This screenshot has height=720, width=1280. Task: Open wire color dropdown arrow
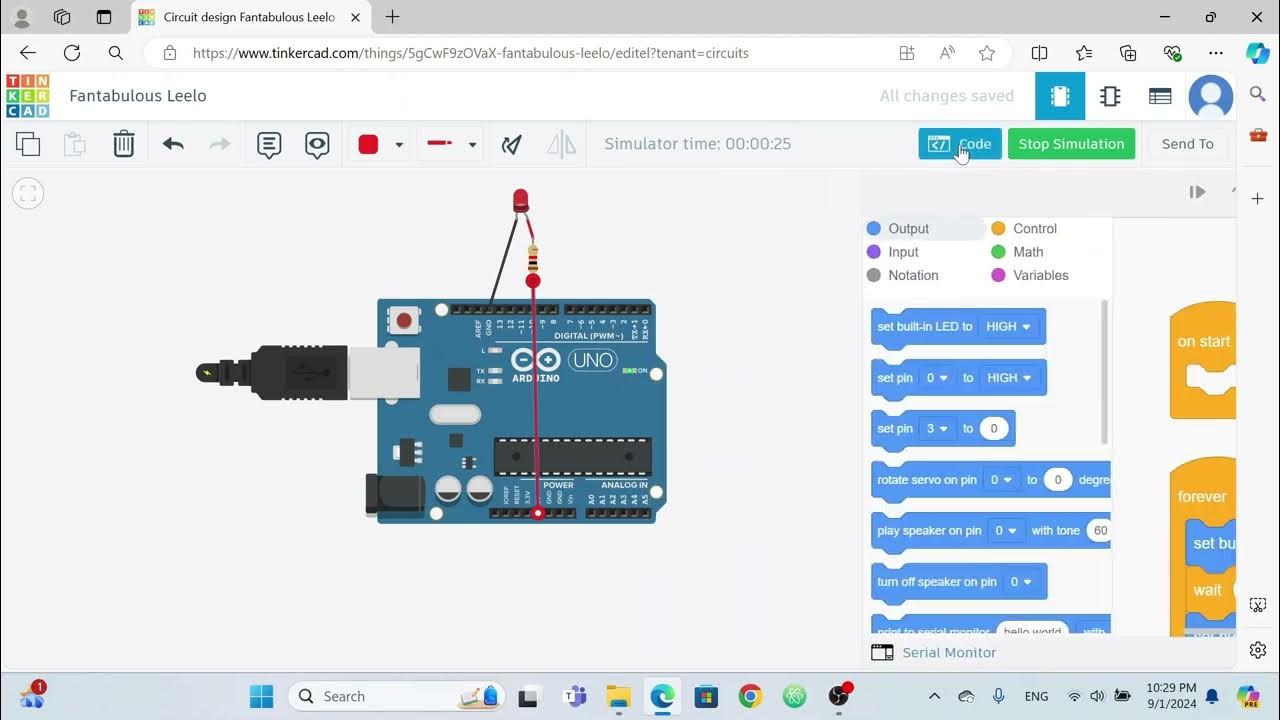tap(399, 145)
